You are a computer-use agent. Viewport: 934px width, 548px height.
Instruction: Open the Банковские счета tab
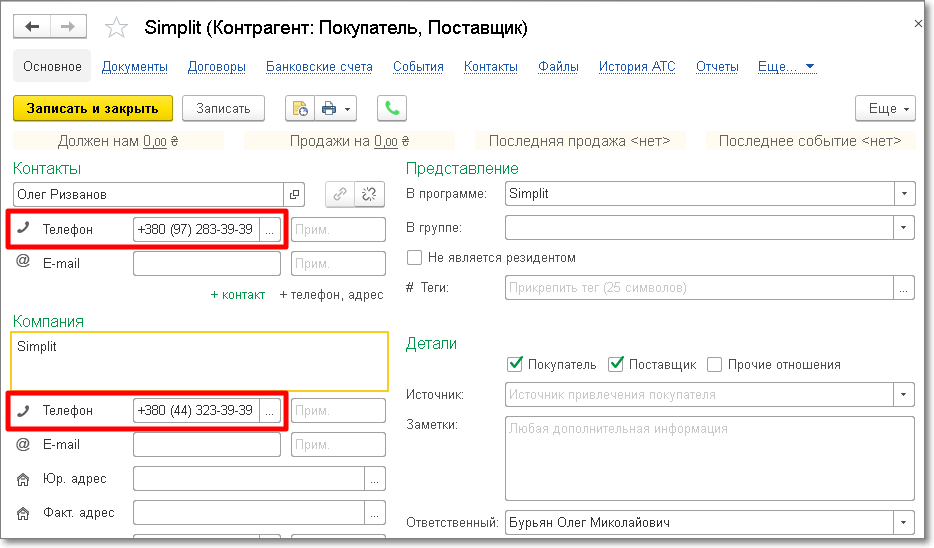coord(319,67)
